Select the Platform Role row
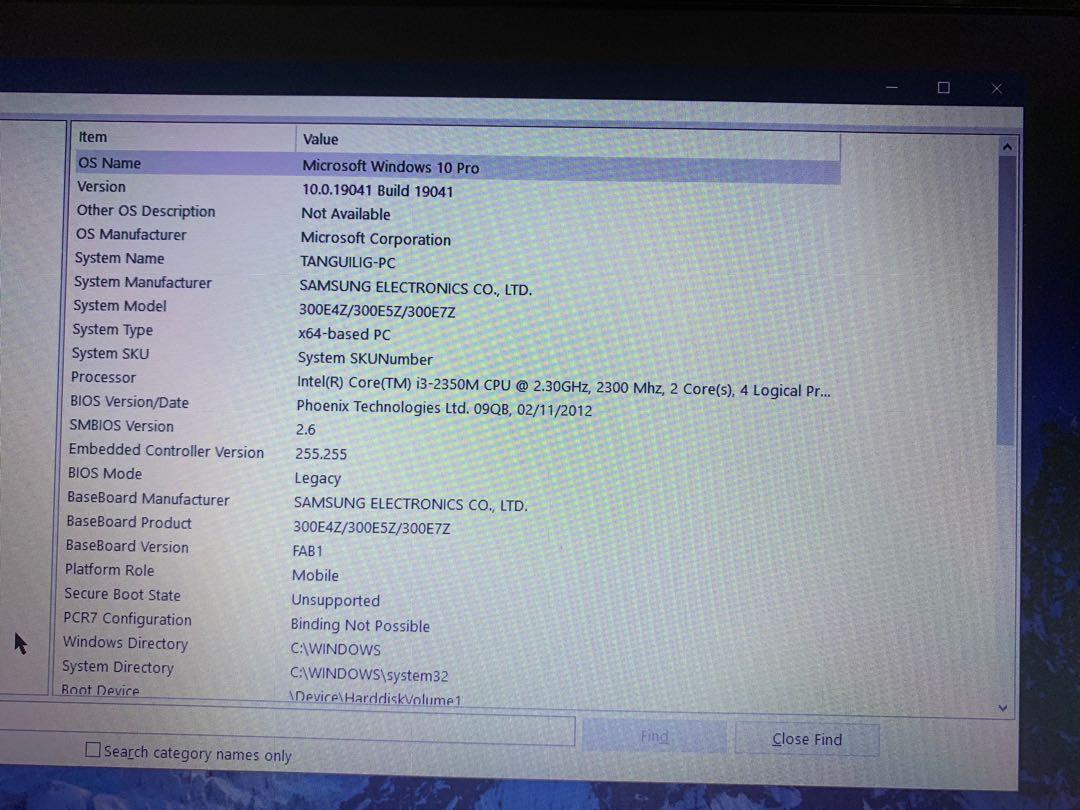Viewport: 1080px width, 810px height. 110,570
